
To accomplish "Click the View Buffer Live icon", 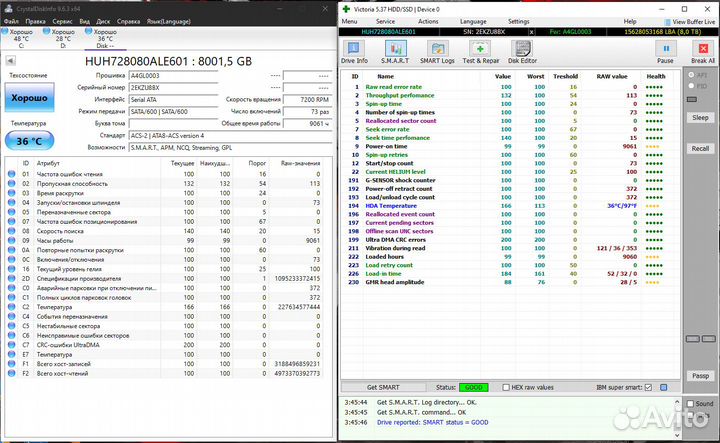I will 667,22.
